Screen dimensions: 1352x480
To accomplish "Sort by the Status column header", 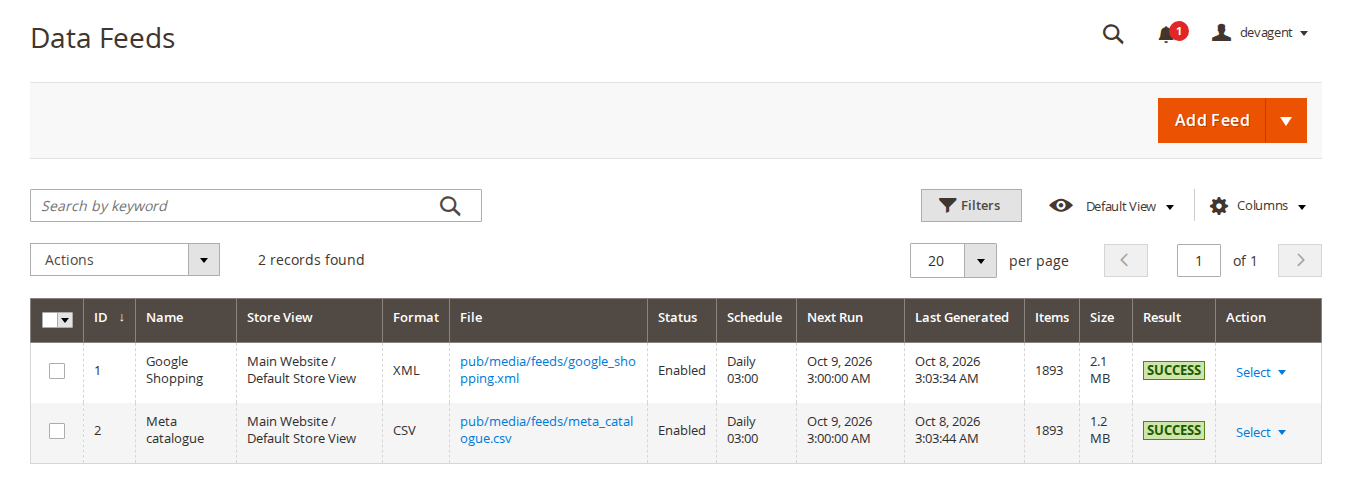I will tap(682, 318).
